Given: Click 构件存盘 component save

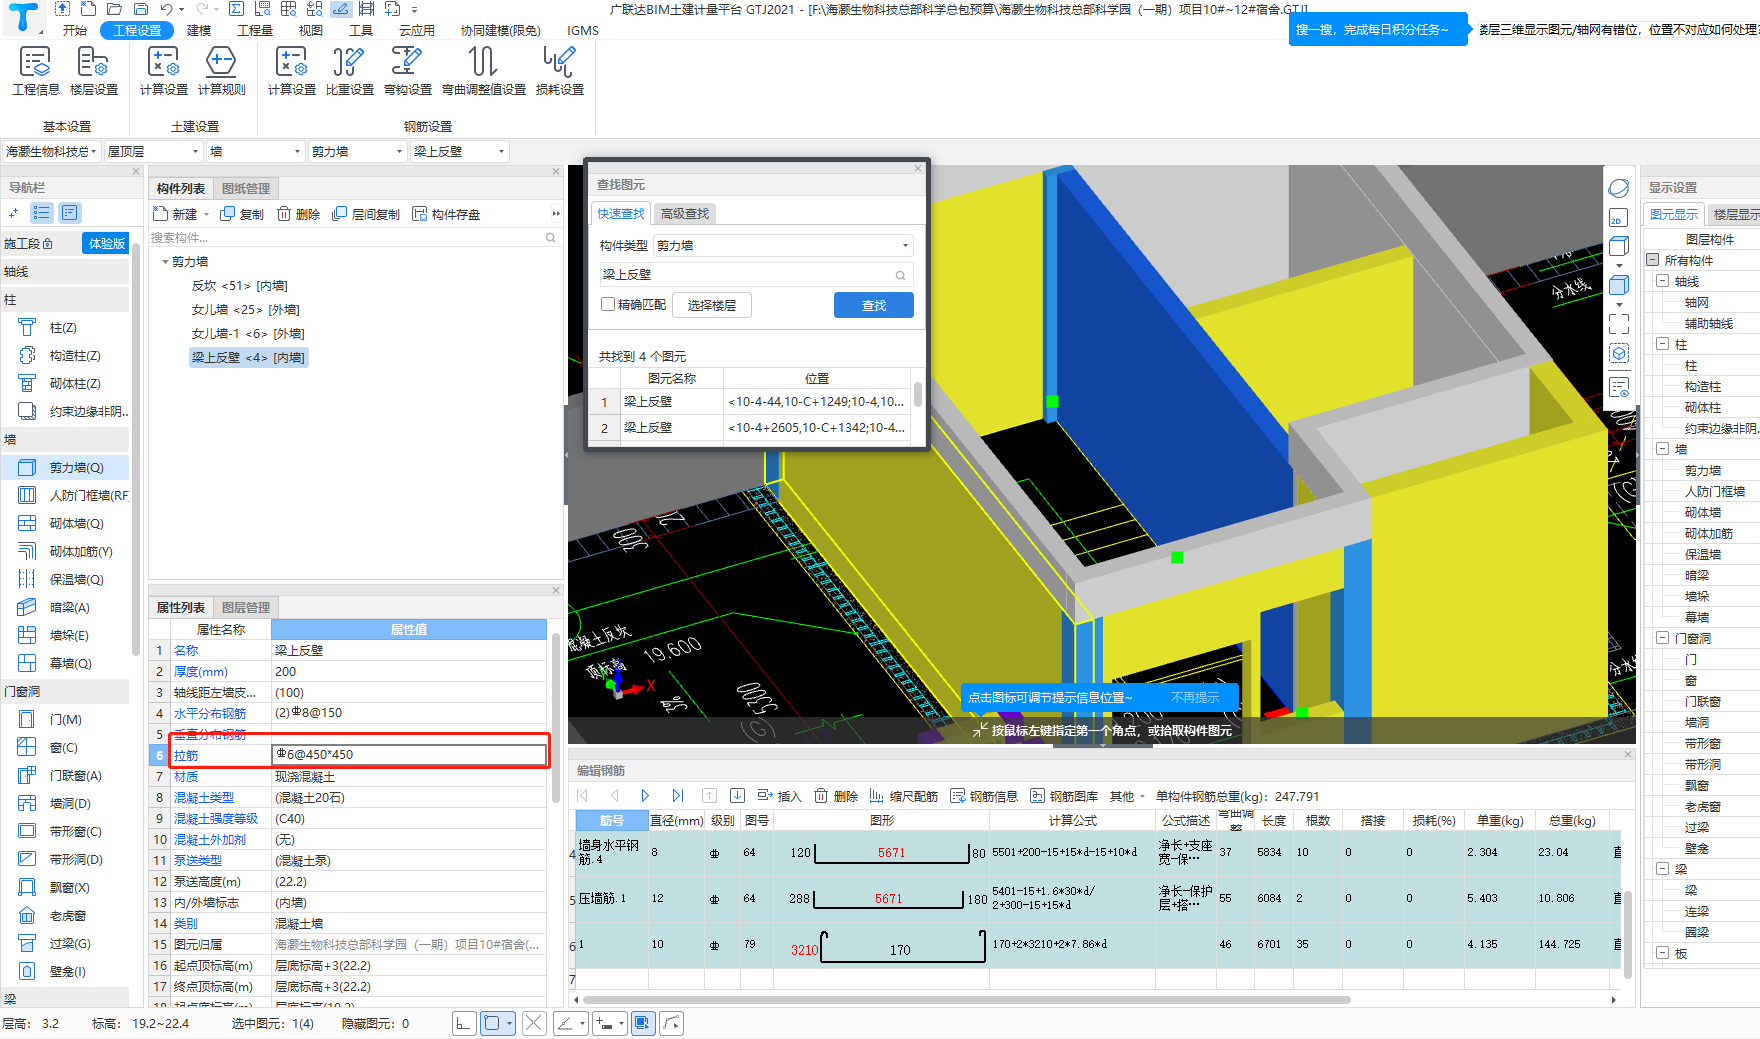Looking at the screenshot, I should click(446, 214).
